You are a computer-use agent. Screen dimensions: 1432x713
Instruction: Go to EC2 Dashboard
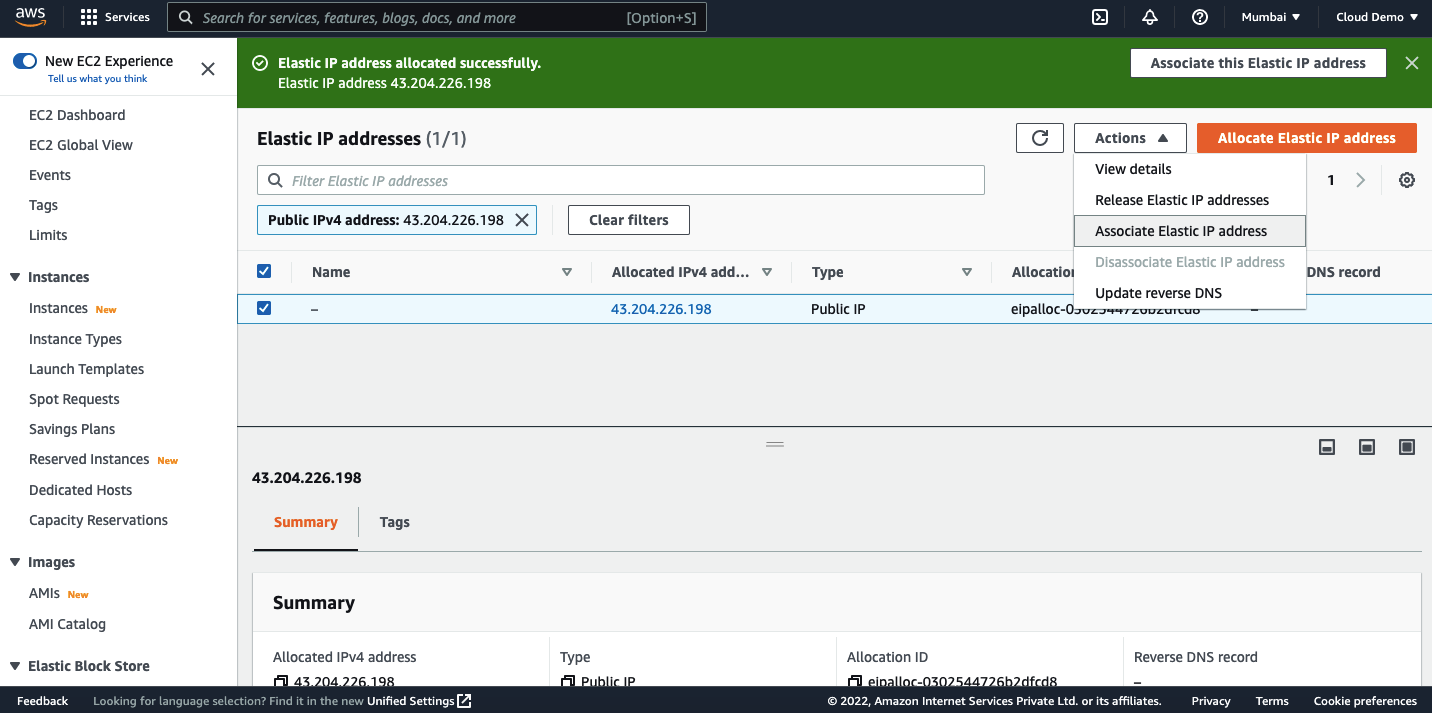coord(77,115)
